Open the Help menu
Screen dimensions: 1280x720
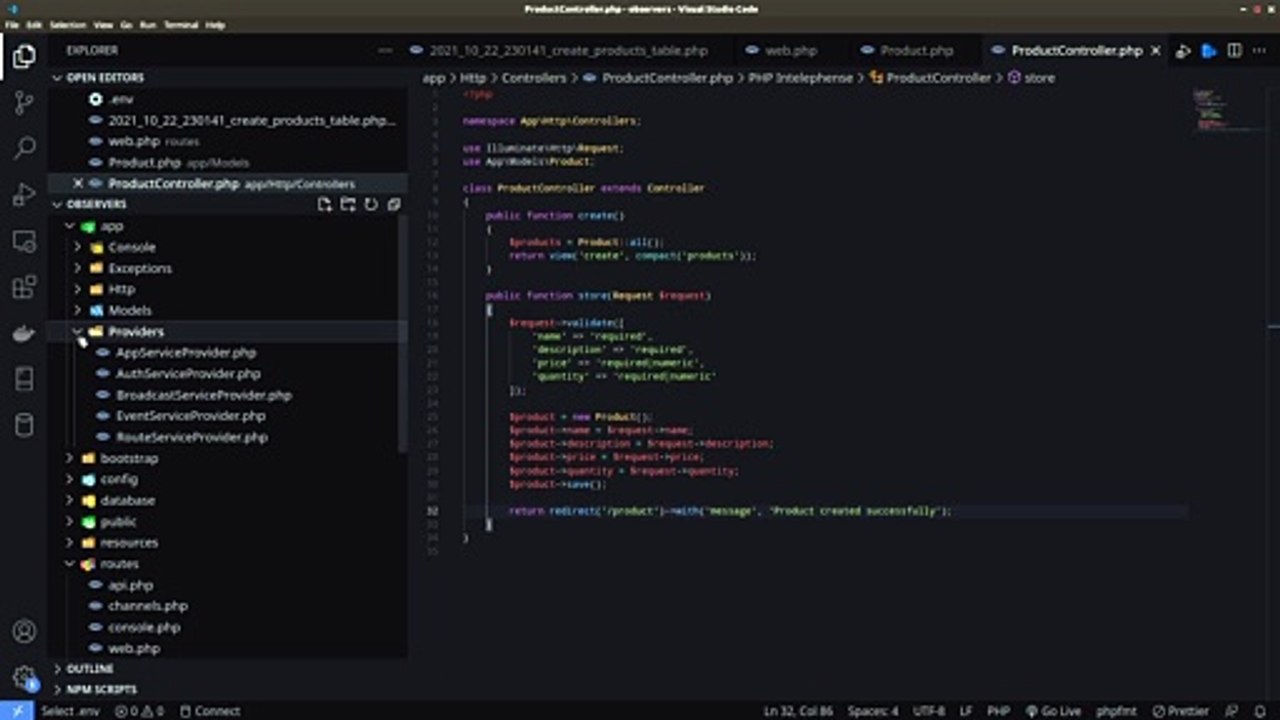click(x=215, y=24)
